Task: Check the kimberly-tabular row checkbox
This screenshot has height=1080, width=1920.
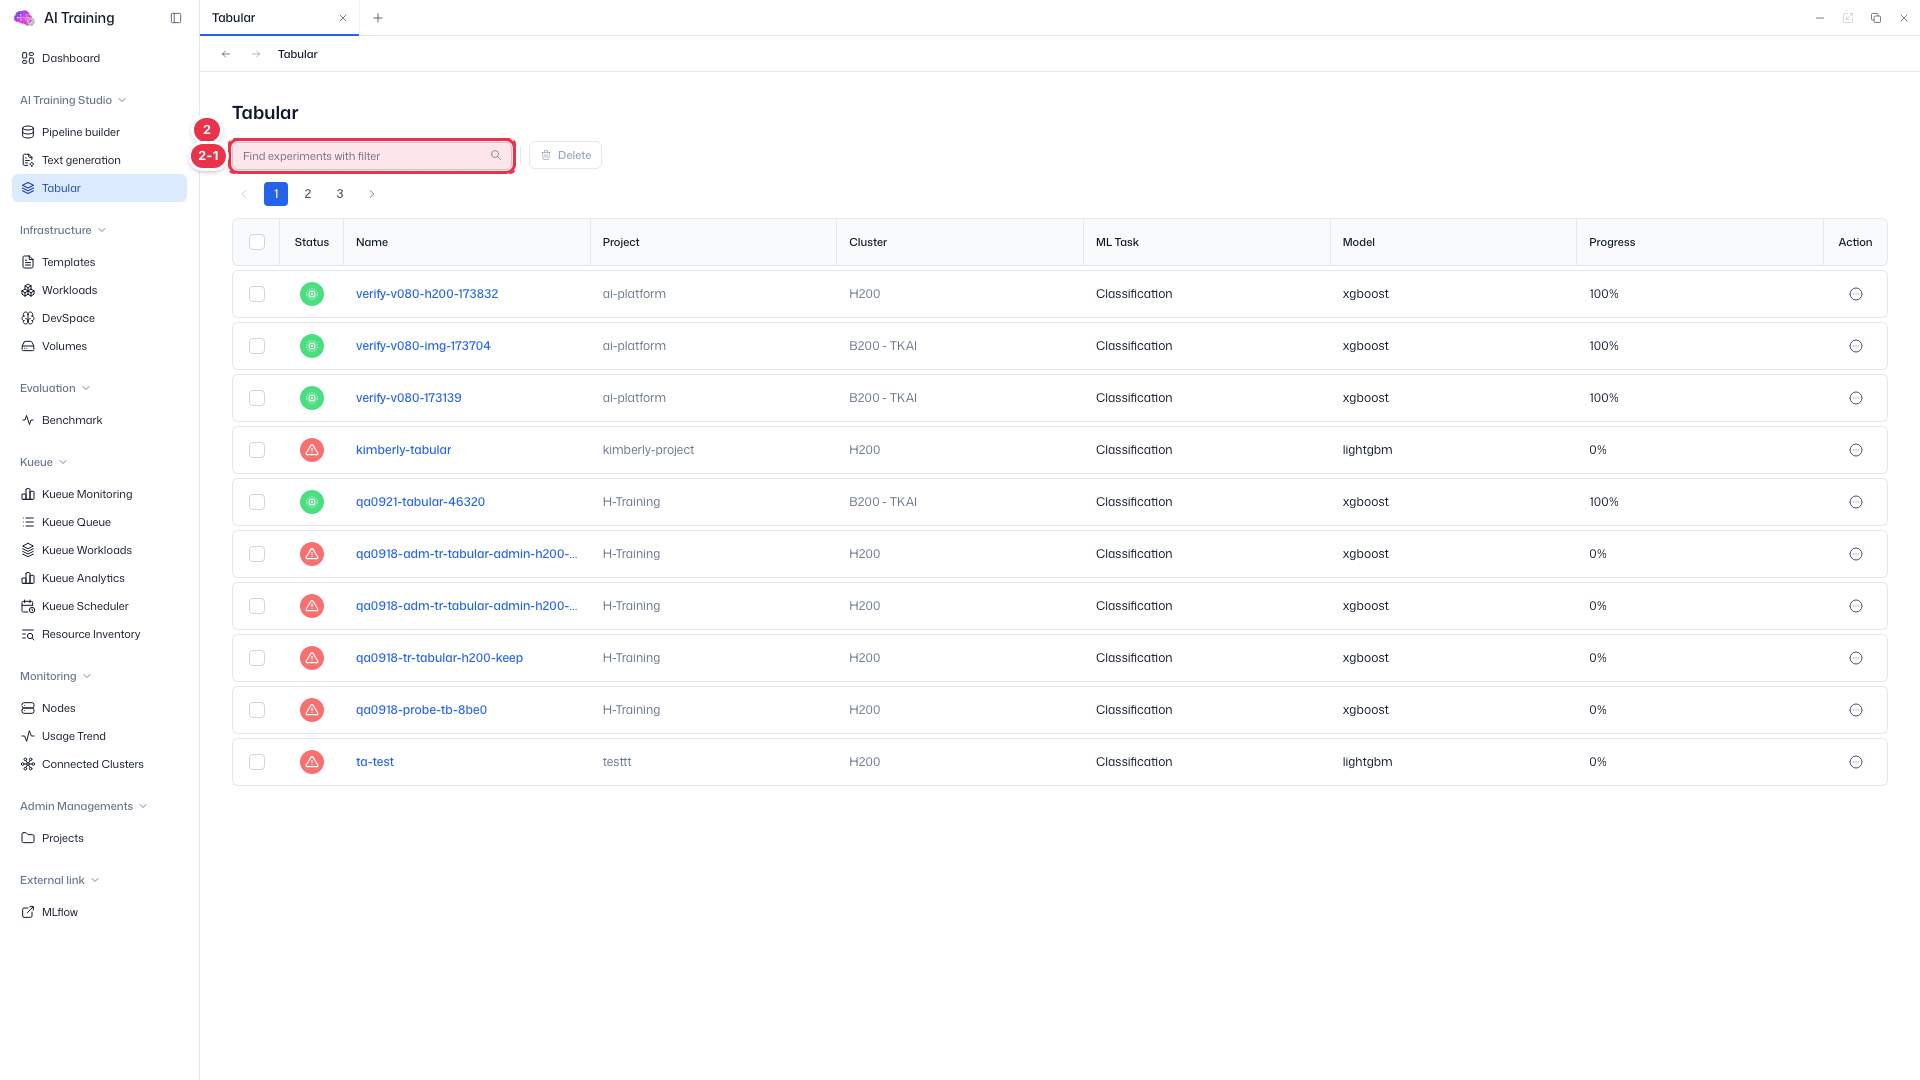Action: (x=257, y=450)
